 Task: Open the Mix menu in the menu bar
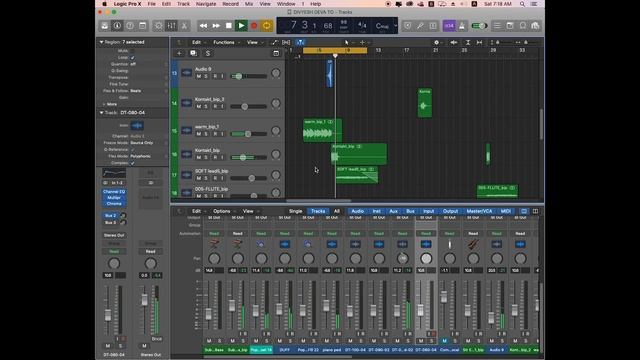[x=249, y=4]
